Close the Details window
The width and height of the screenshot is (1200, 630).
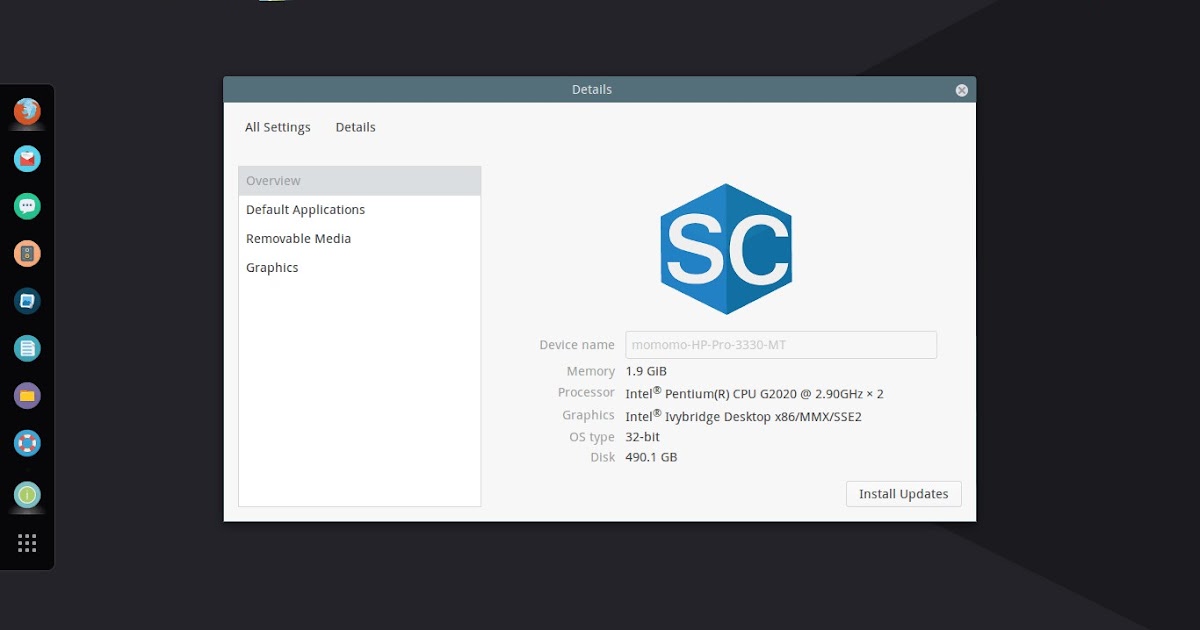(961, 89)
